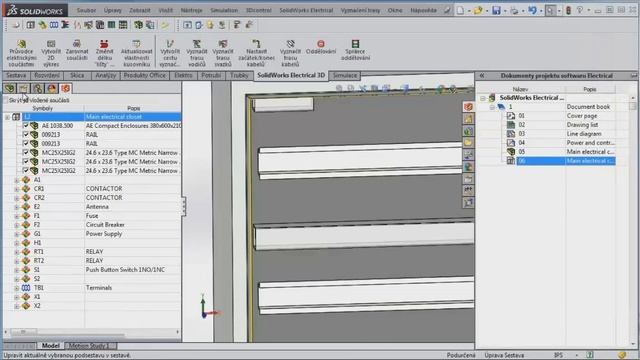Click the help question icon in status bar
Screen dimensions: 640x360
pyautogui.click(x=589, y=355)
